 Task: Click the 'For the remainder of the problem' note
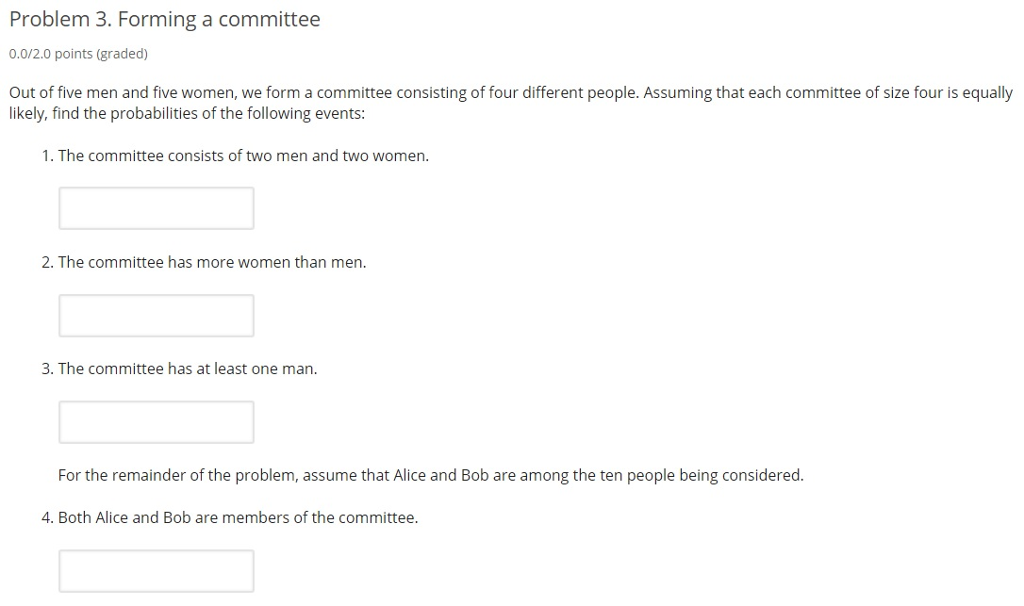pos(430,475)
